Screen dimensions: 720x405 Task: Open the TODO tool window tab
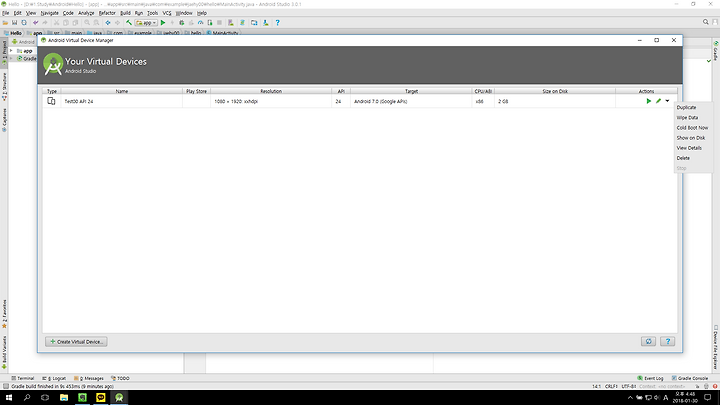120,378
